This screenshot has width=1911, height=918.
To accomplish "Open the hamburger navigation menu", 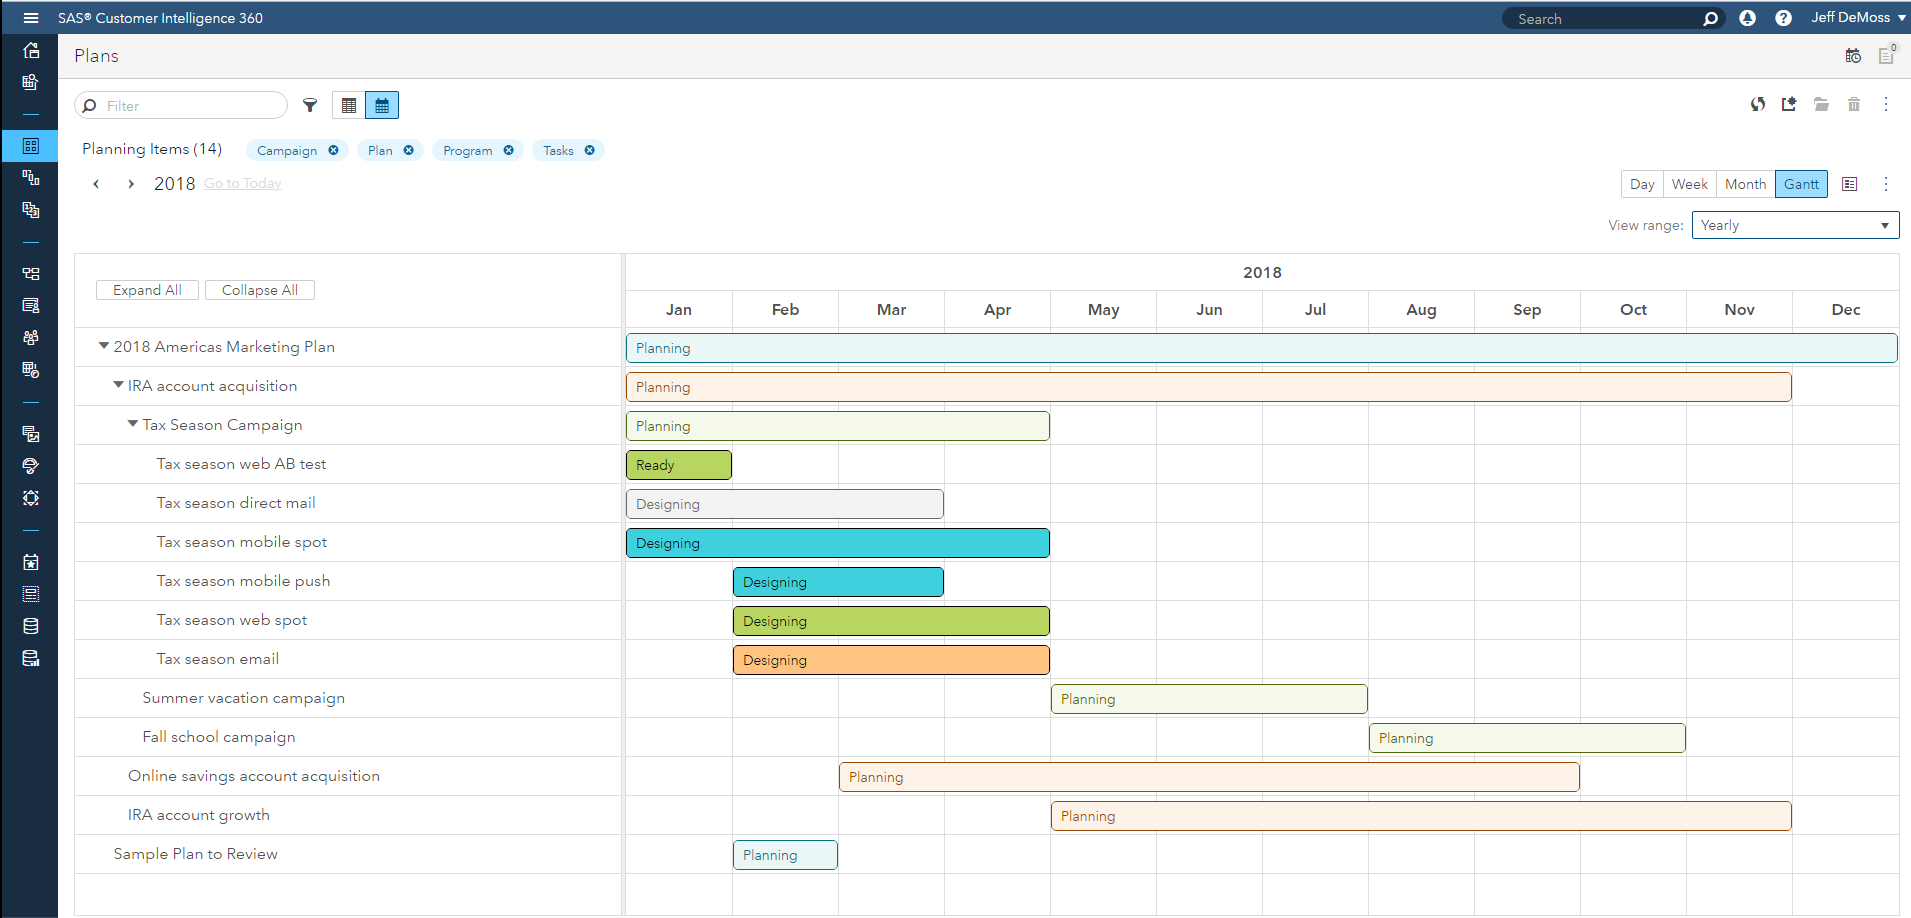I will (x=31, y=18).
